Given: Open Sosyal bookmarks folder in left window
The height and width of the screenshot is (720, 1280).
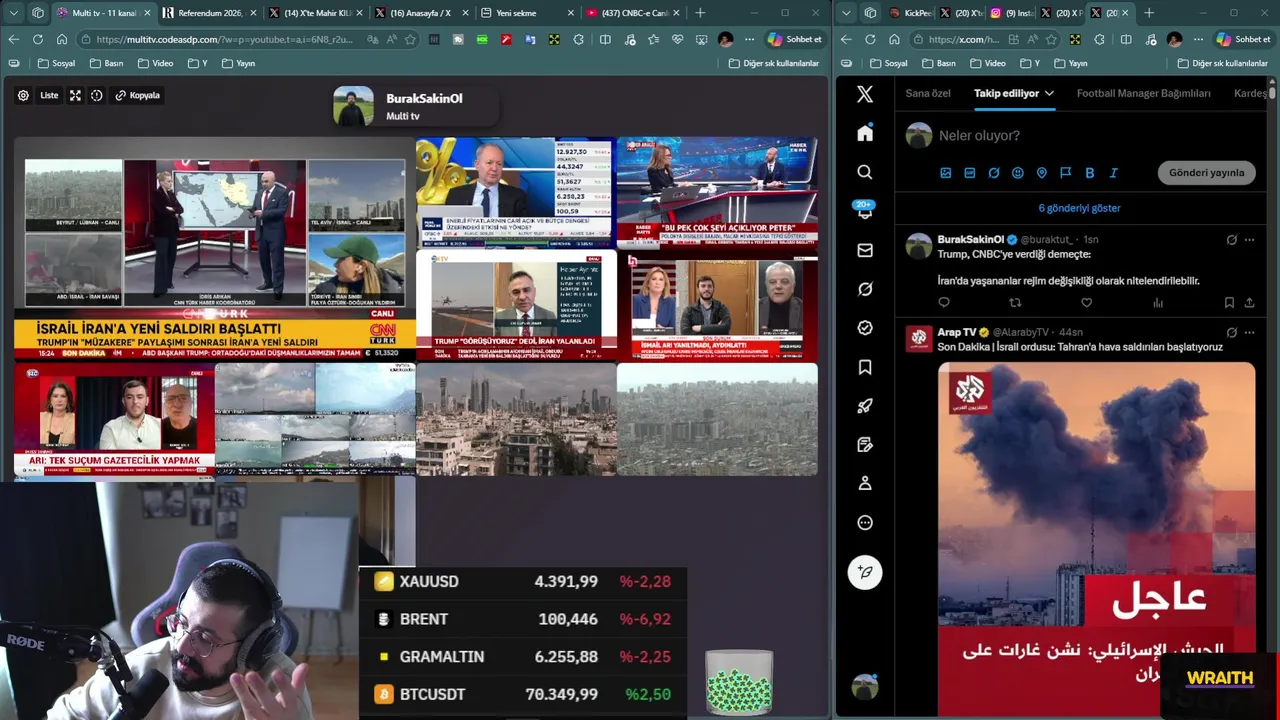Looking at the screenshot, I should click(56, 63).
